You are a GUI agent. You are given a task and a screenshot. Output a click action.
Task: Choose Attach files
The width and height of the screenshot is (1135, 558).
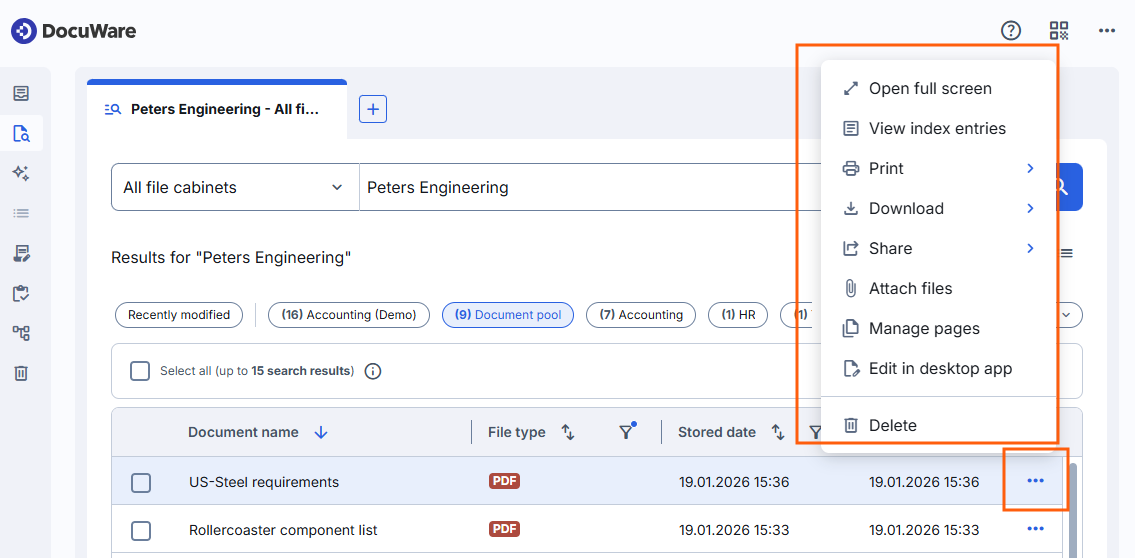939,289
